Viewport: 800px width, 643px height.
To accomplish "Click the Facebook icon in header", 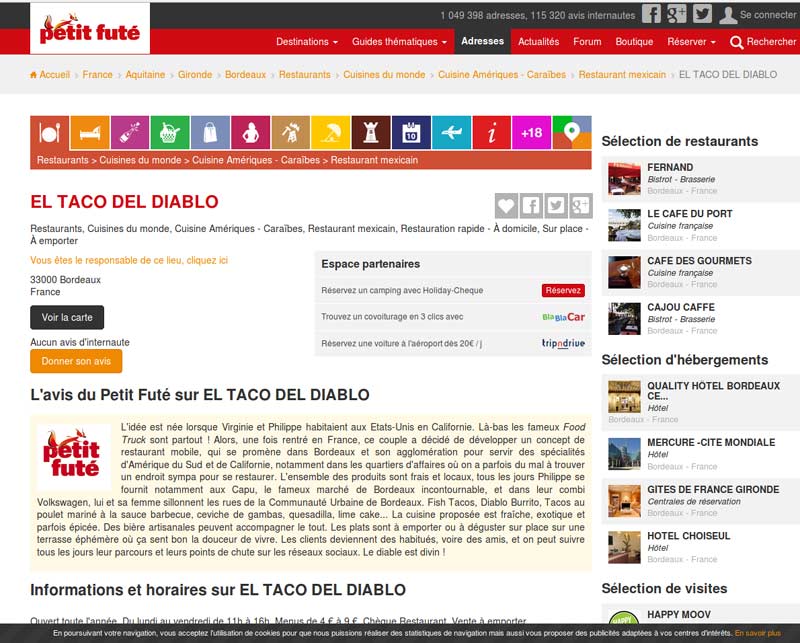I will (651, 14).
